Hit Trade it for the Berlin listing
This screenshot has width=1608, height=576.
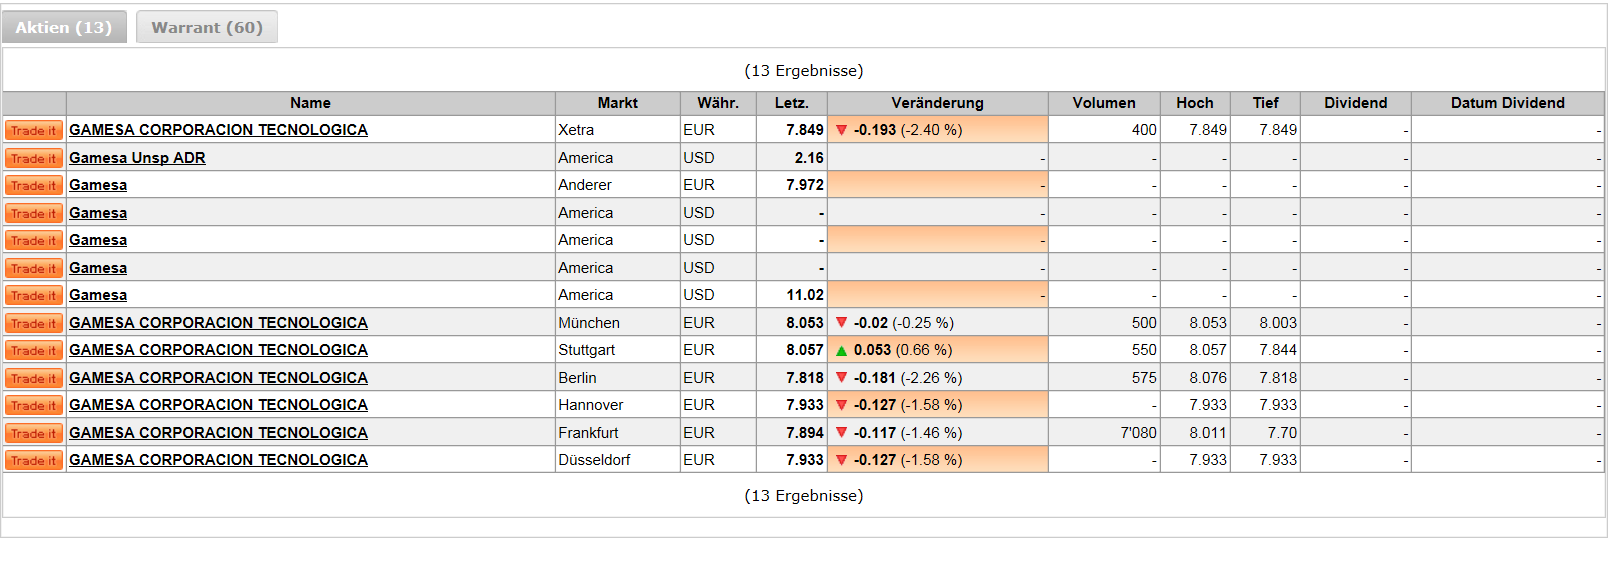coord(34,378)
